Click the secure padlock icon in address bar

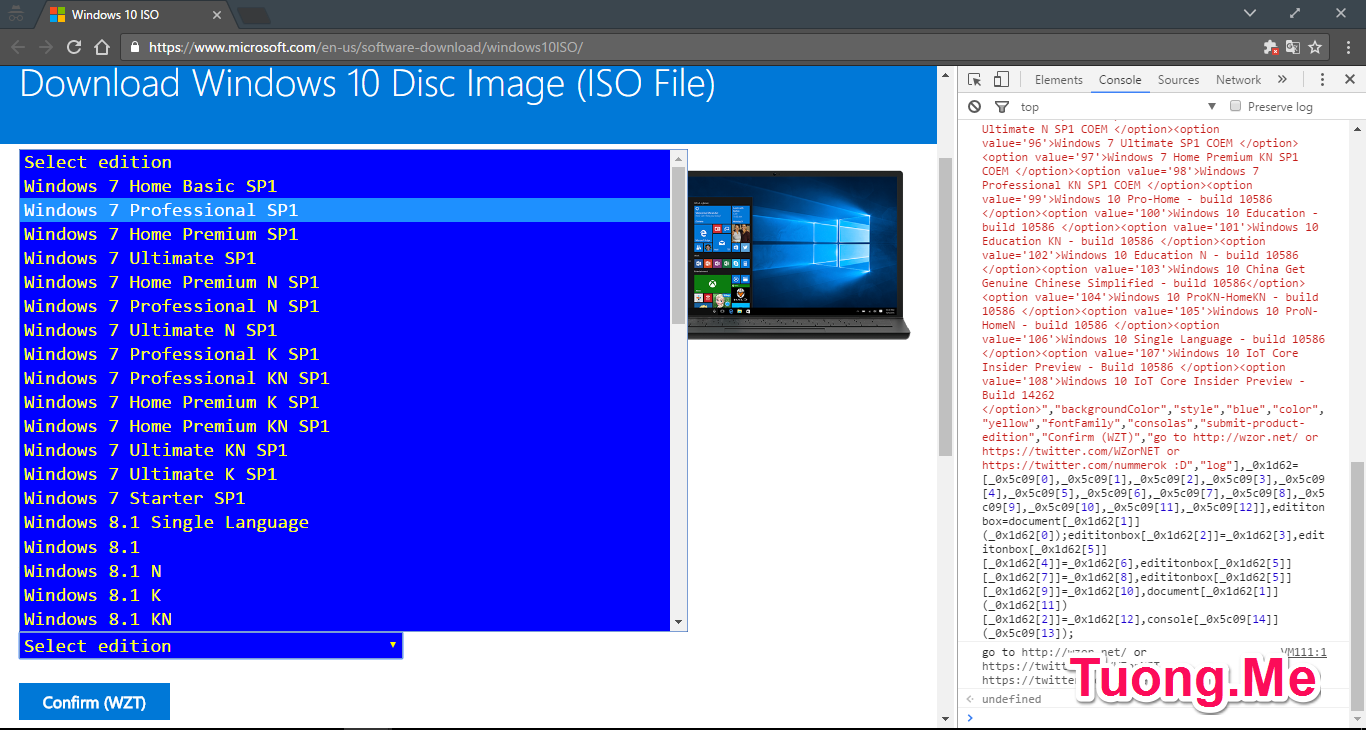tap(134, 47)
